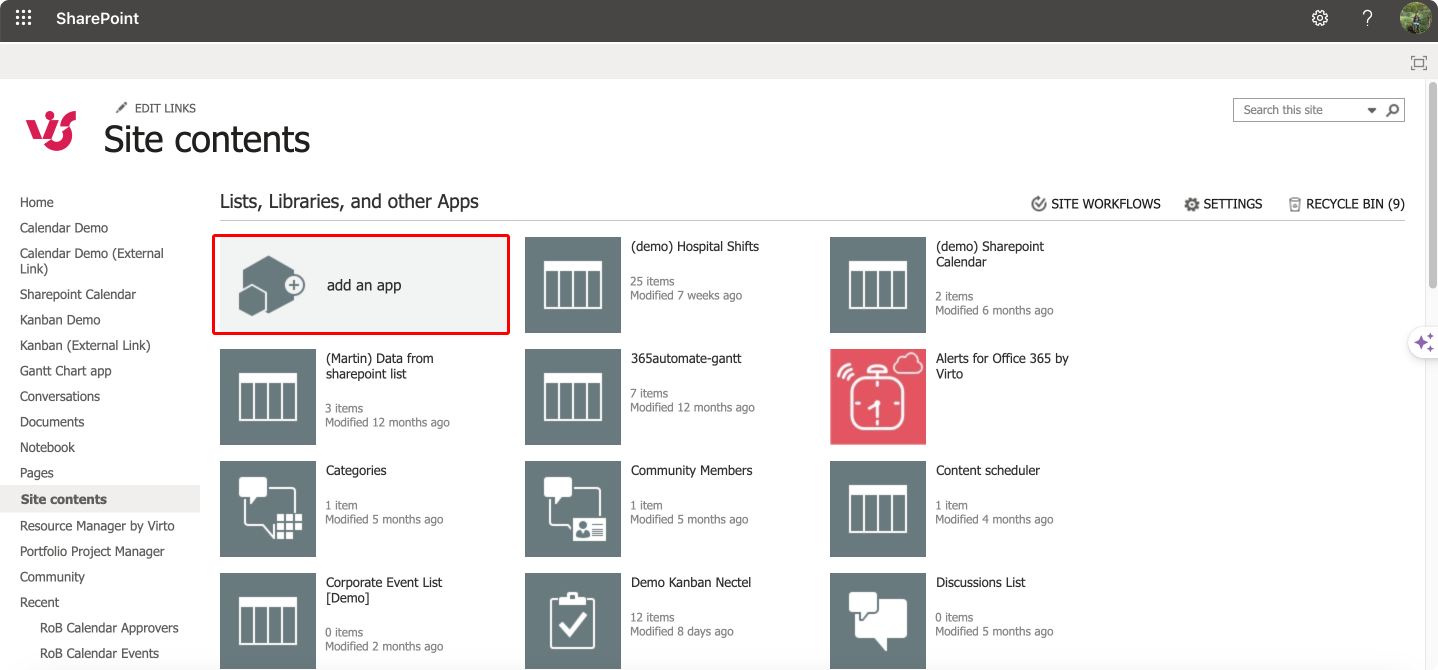Viewport: 1438px width, 670px height.
Task: Click 'Modified 8 days ago' text
Action: (x=682, y=631)
